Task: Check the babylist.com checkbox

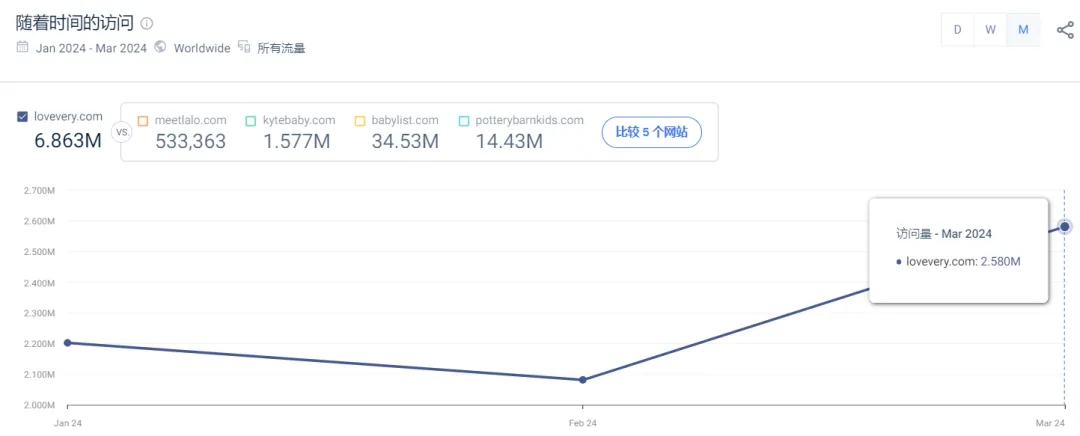Action: [x=360, y=121]
